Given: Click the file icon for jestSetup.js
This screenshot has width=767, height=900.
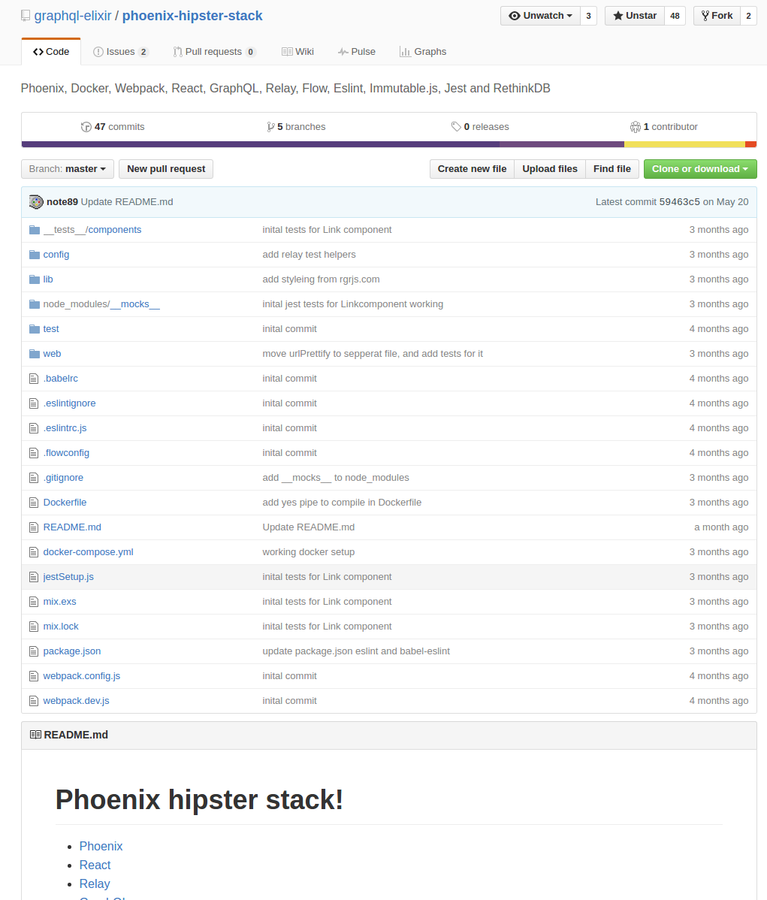Looking at the screenshot, I should click(34, 577).
